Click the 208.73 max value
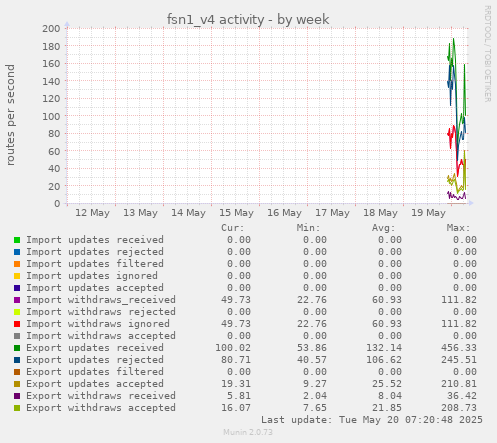Viewport: 497px width, 443px height. coord(459,408)
